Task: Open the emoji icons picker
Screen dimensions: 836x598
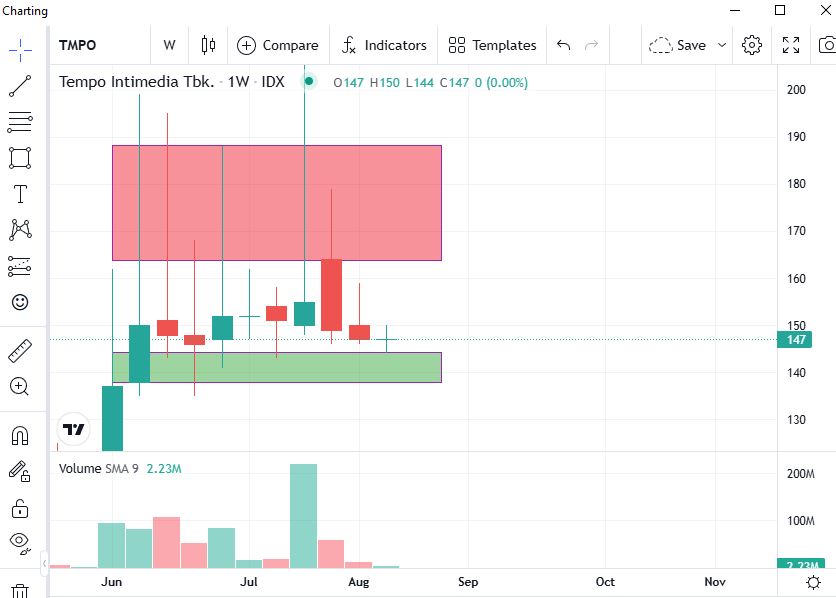Action: 20,302
